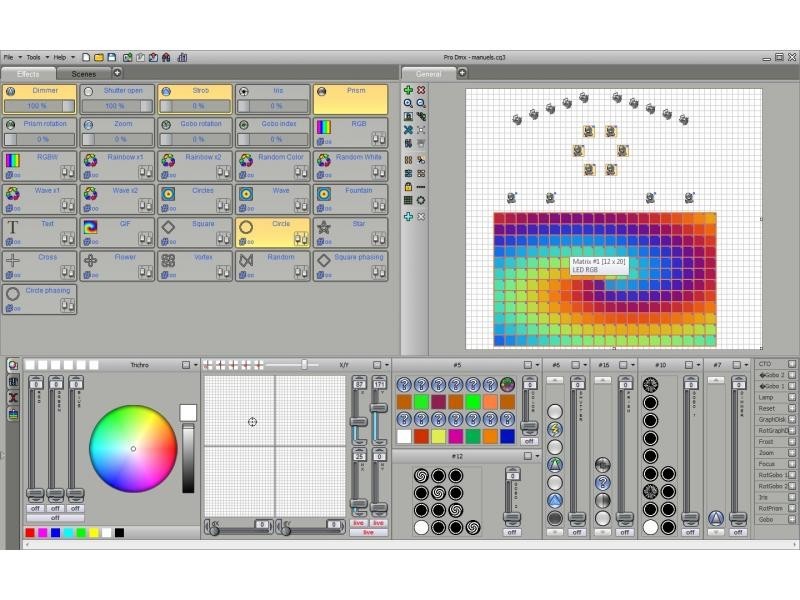Viewport: 800px width, 600px height.
Task: Click the save disk icon in toolbar
Action: [x=112, y=57]
